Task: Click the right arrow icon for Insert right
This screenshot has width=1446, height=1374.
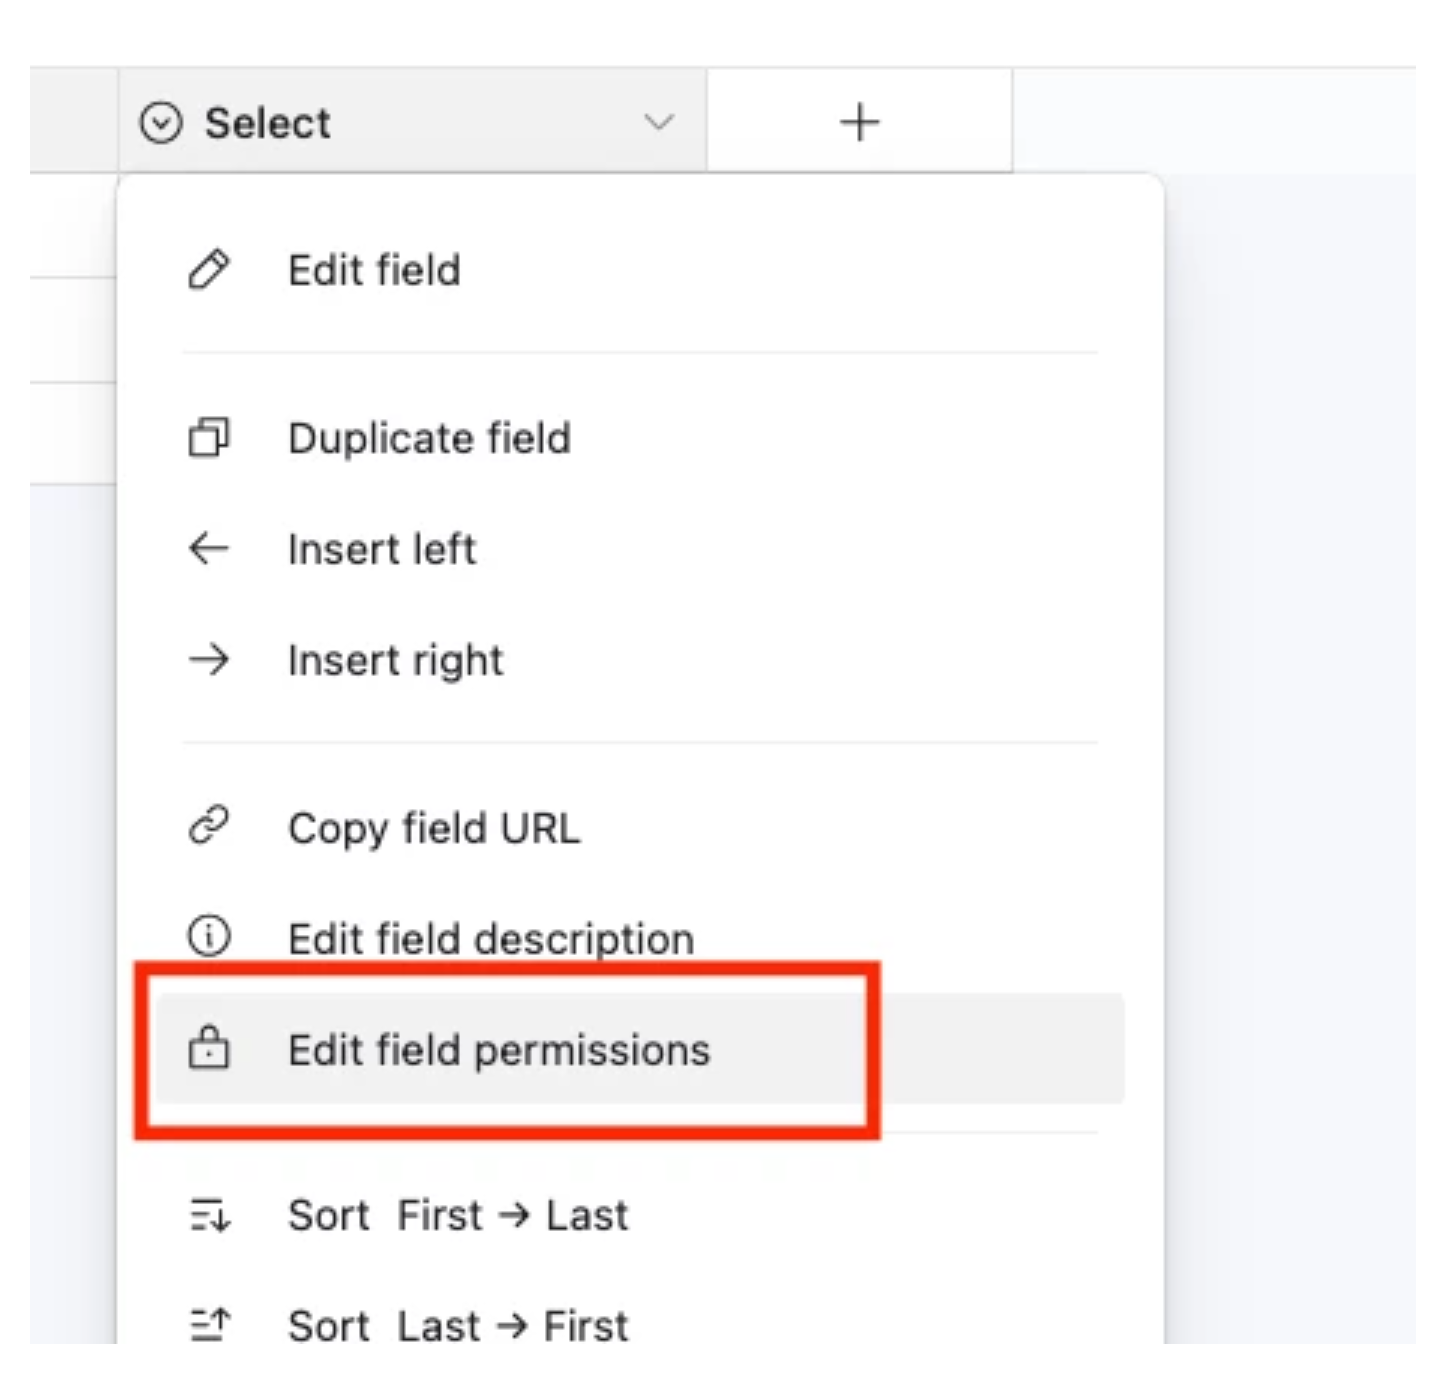Action: pos(208,659)
